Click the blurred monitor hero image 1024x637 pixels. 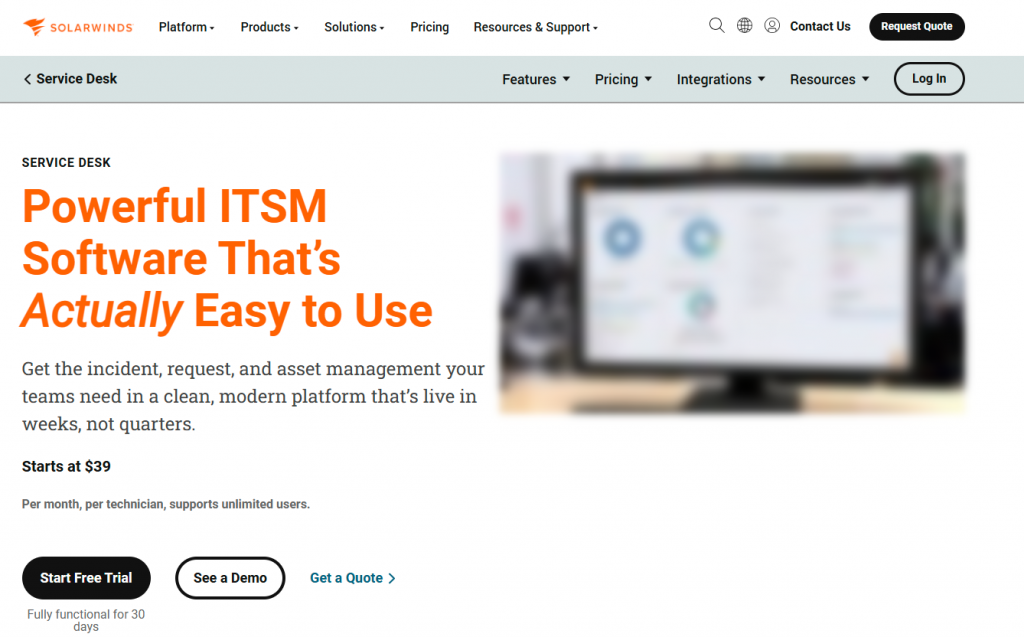pos(732,283)
